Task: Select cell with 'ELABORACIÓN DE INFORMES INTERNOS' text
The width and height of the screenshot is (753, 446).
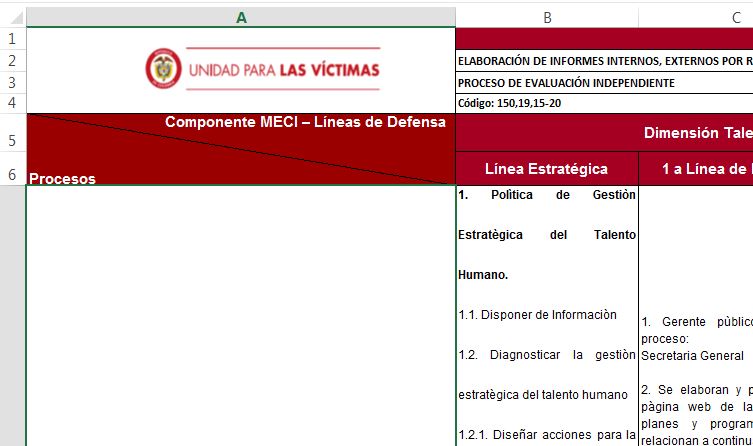Action: 605,61
